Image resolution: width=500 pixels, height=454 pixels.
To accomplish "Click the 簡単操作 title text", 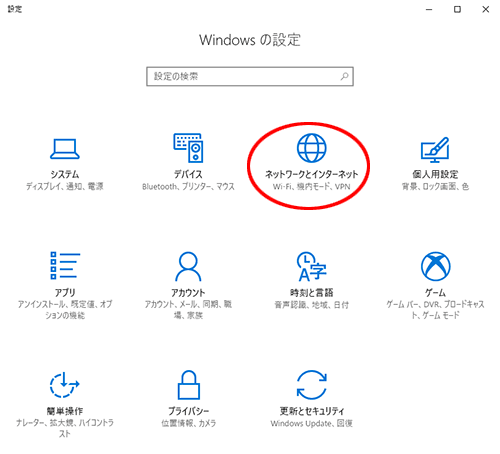I will (x=65, y=411).
